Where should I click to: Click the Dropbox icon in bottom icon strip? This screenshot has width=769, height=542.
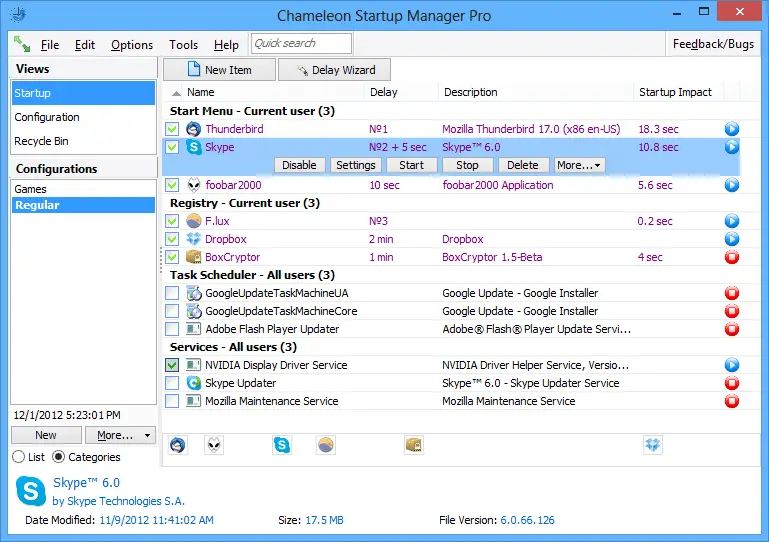click(653, 445)
